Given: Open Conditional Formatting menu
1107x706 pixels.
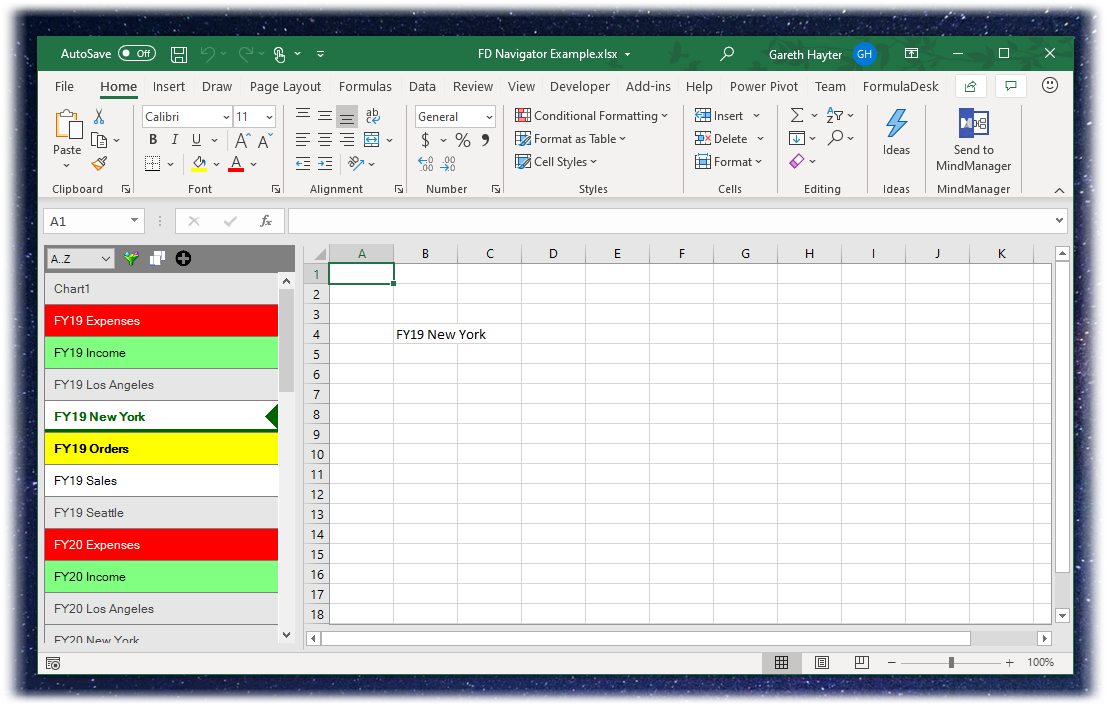Looking at the screenshot, I should pos(592,116).
